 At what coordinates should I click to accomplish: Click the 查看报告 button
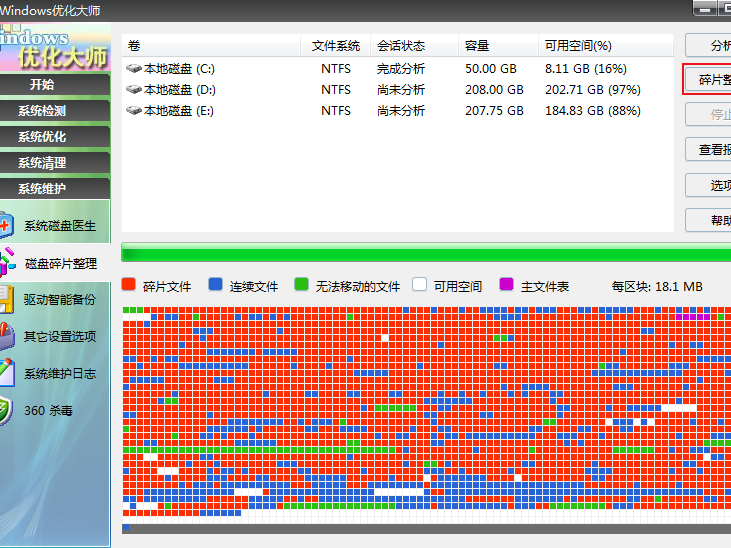click(708, 149)
